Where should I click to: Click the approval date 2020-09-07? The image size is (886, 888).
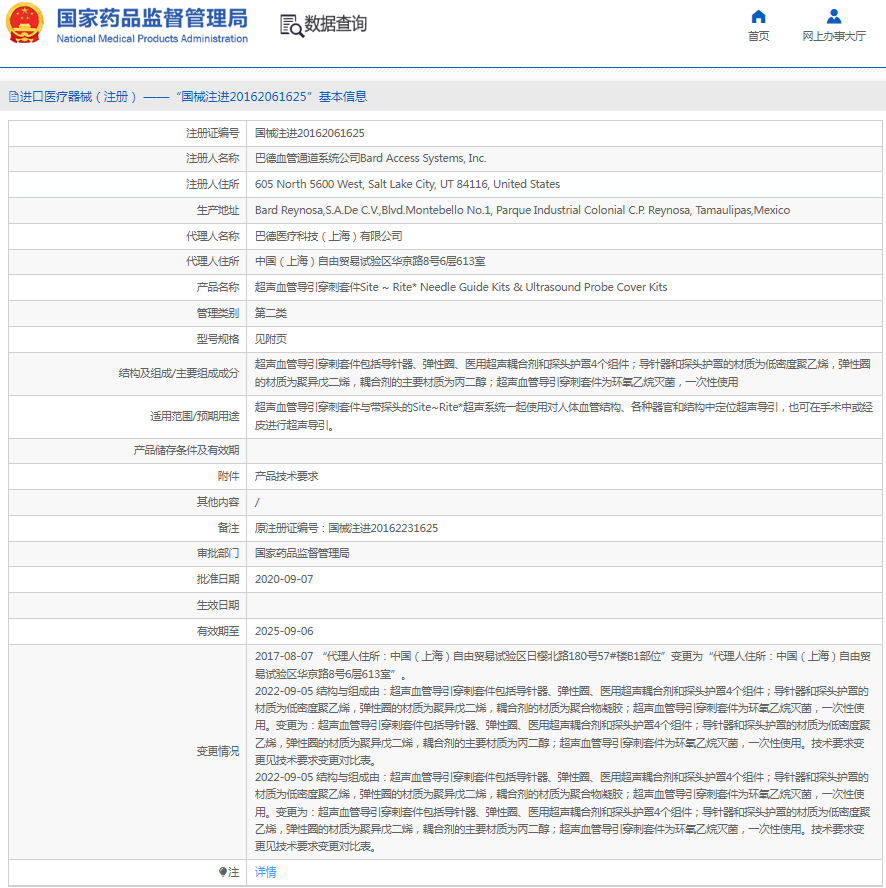point(284,579)
